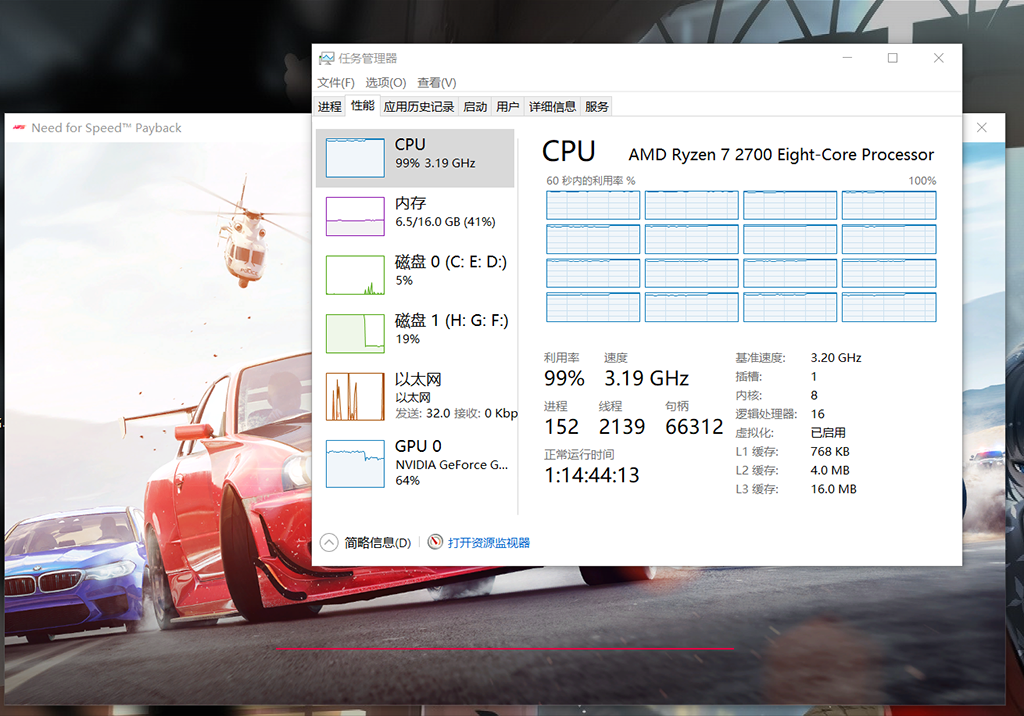Collapse view with 简略信息(D) arrow icon

pos(328,542)
